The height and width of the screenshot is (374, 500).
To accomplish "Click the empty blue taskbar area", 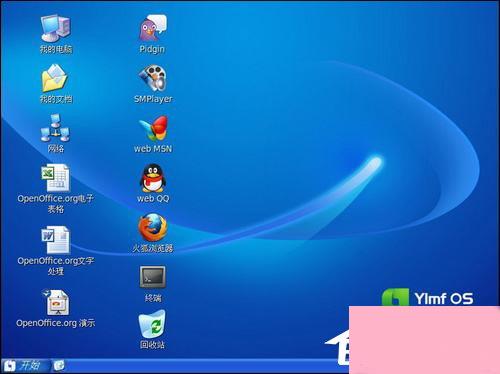I will tap(200, 366).
